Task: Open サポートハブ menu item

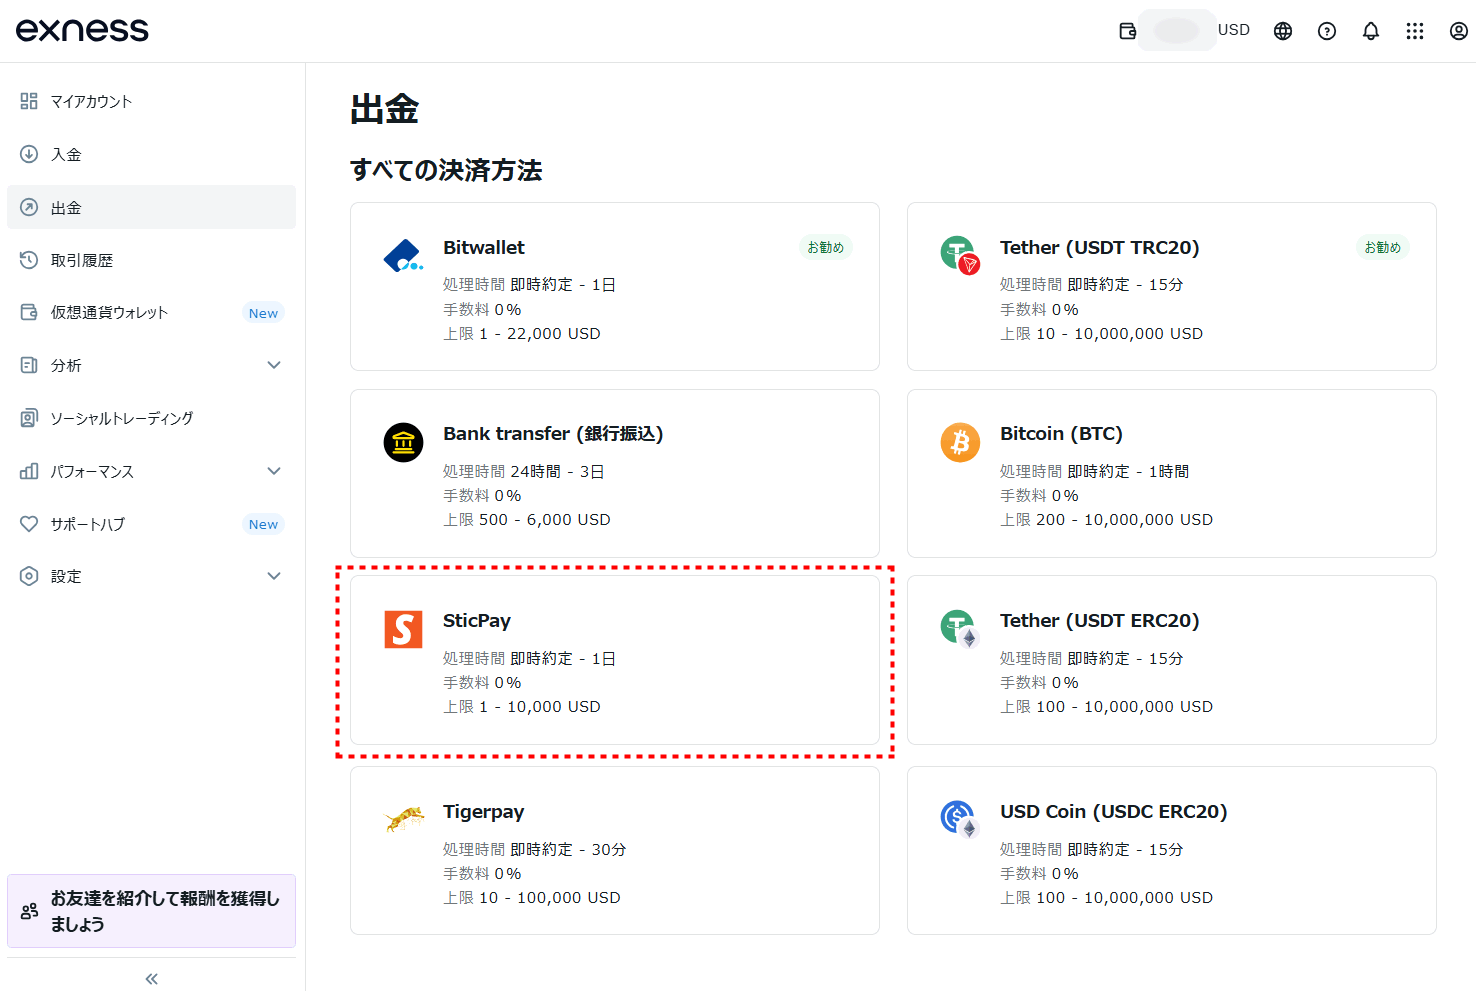Action: [151, 524]
